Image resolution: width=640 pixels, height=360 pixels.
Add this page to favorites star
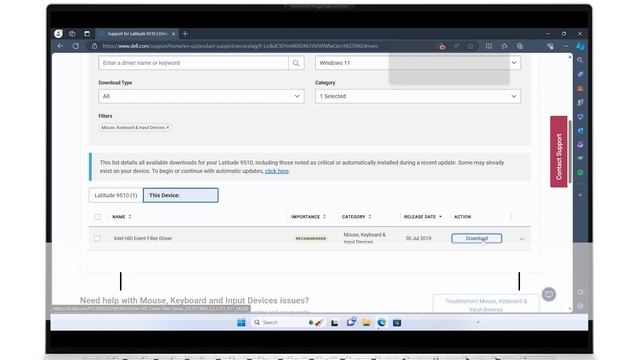471,46
